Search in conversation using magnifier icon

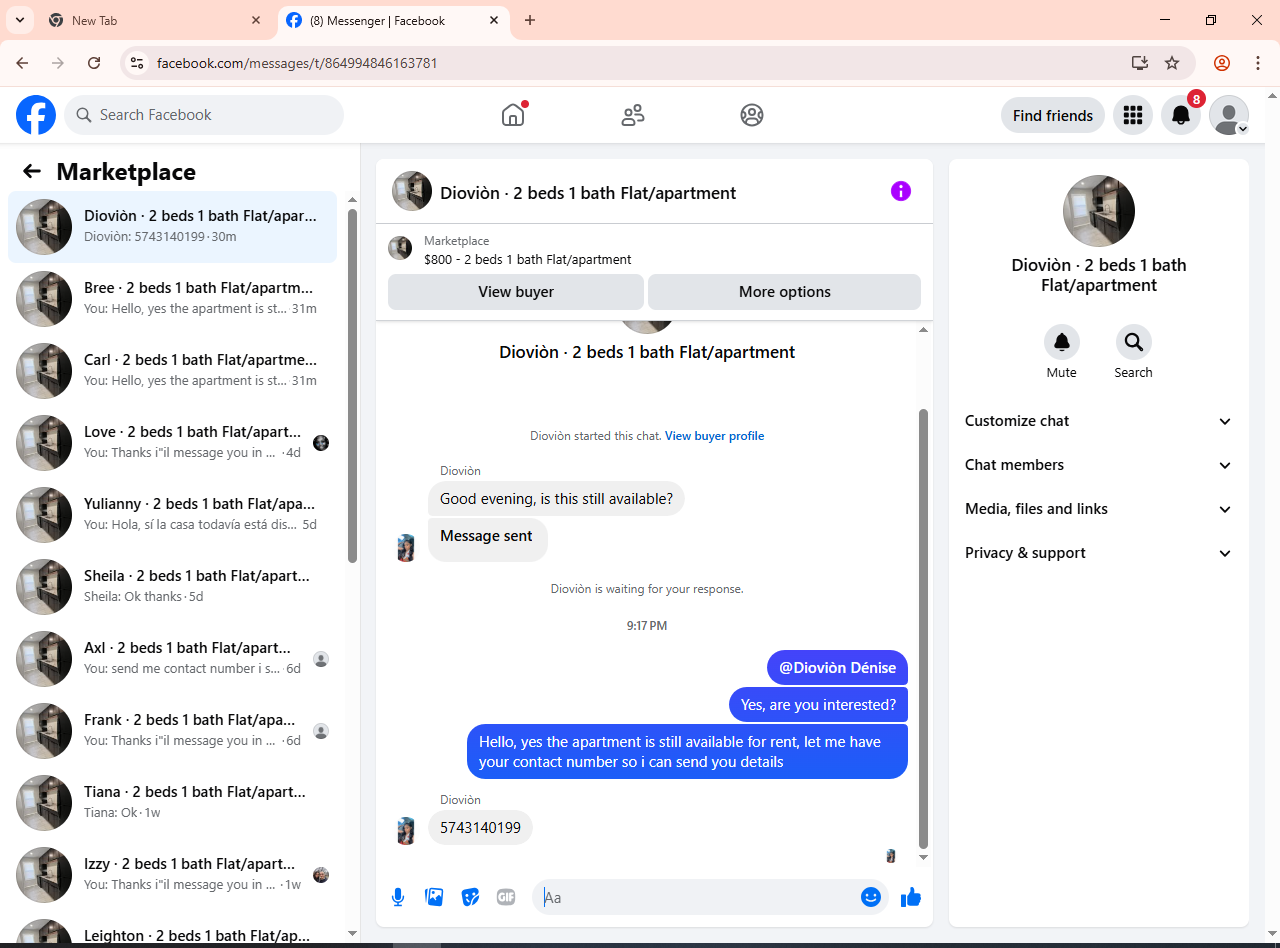pyautogui.click(x=1134, y=342)
